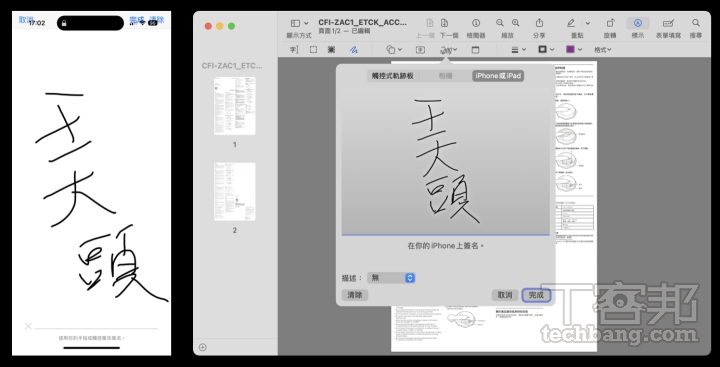Rotate the page (旋轉)
The height and width of the screenshot is (367, 720).
(610, 23)
